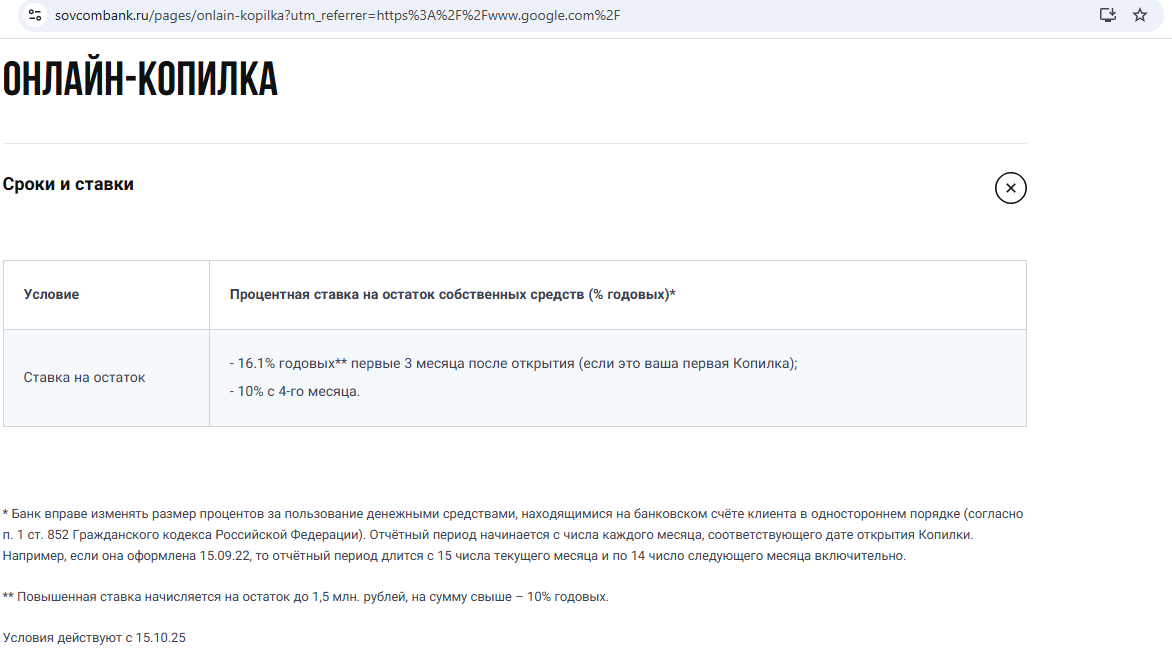This screenshot has height=656, width=1172.
Task: Click the Повышенная ставка начисляется footnote
Action: point(305,597)
